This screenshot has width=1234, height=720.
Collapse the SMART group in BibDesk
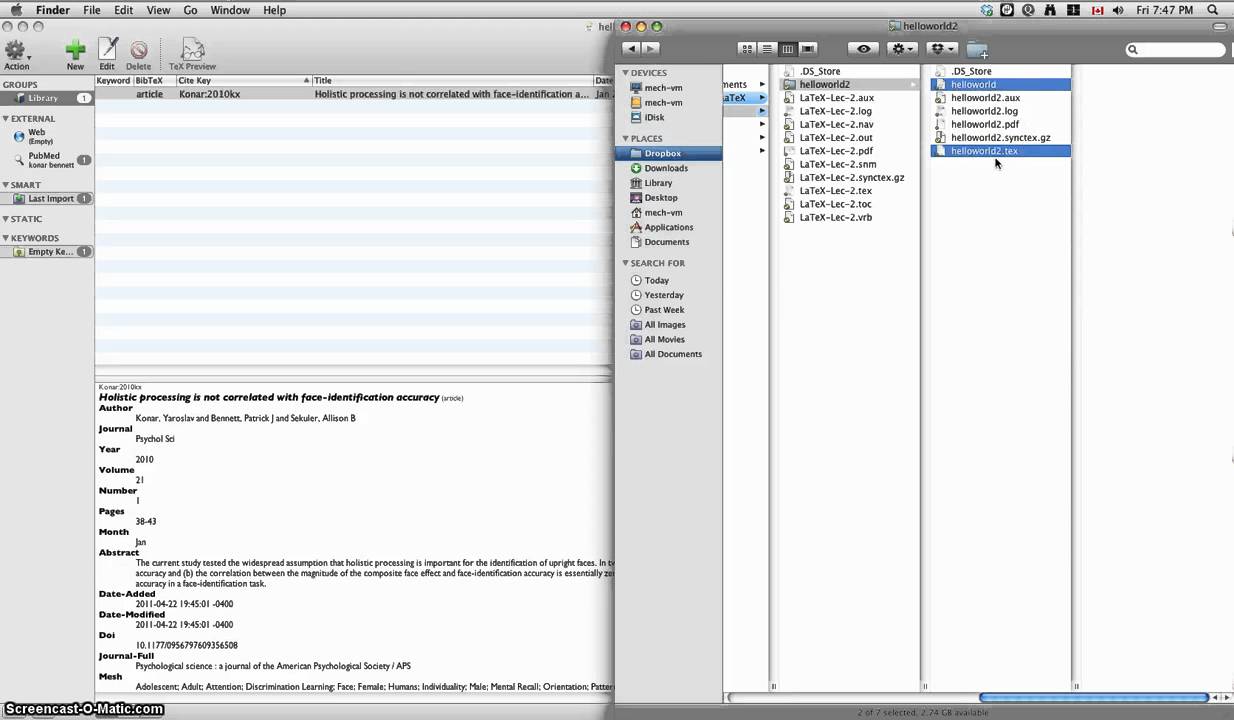pyautogui.click(x=6, y=185)
